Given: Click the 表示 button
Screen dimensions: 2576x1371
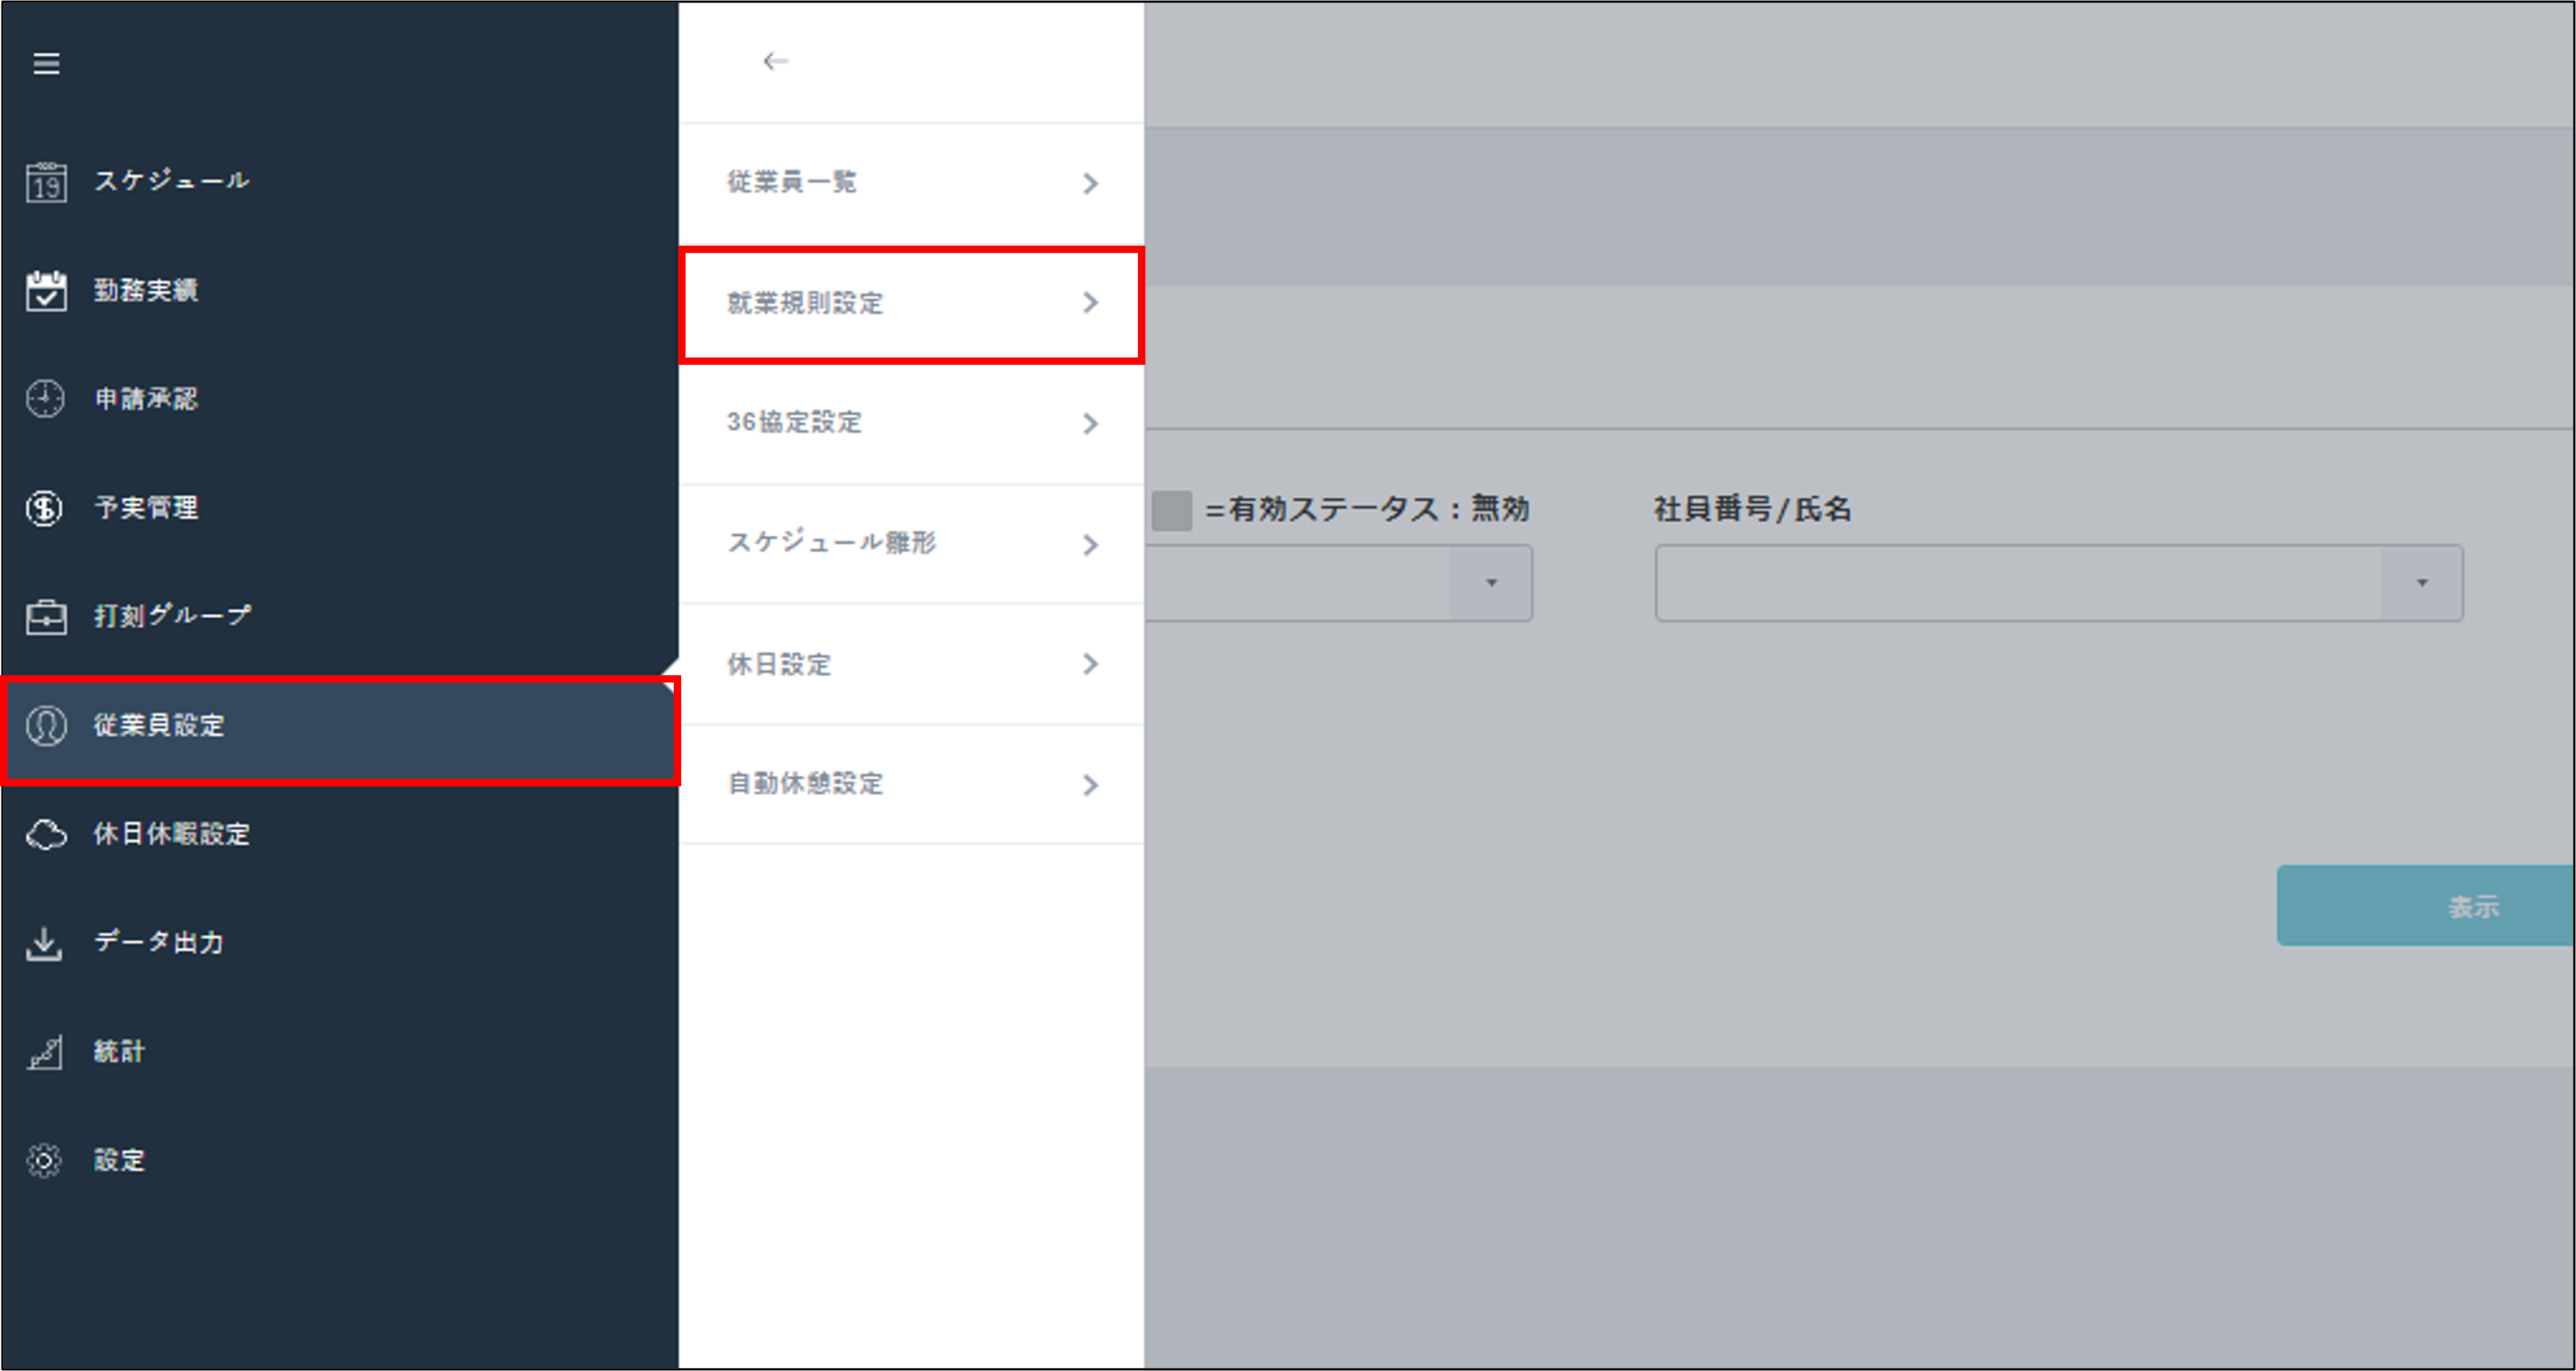Looking at the screenshot, I should pyautogui.click(x=2426, y=906).
